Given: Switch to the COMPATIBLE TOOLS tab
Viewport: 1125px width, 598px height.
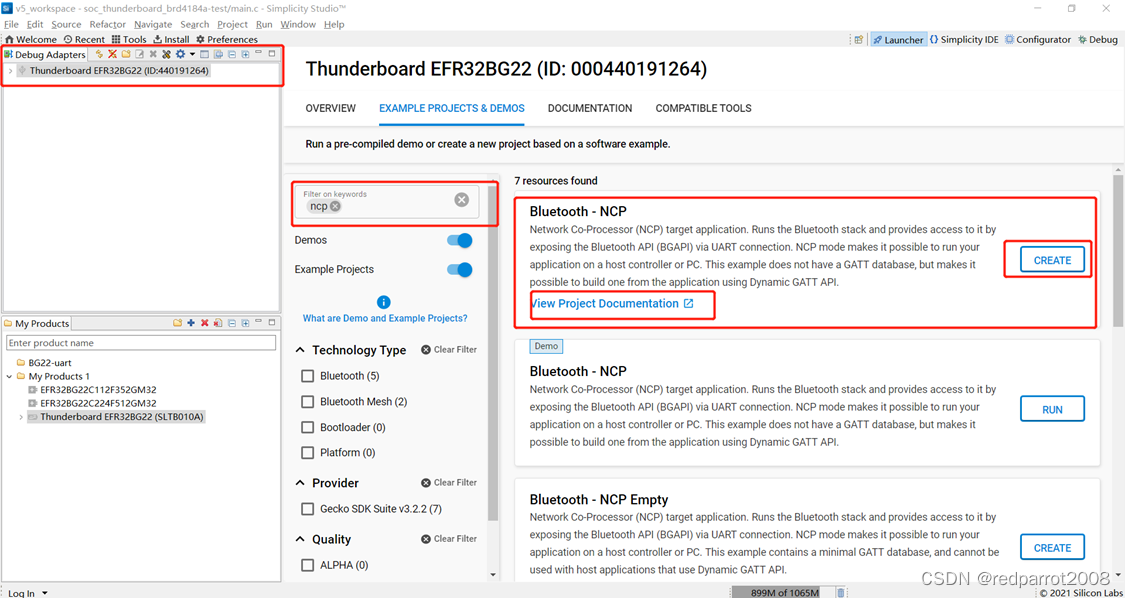Looking at the screenshot, I should [x=703, y=108].
